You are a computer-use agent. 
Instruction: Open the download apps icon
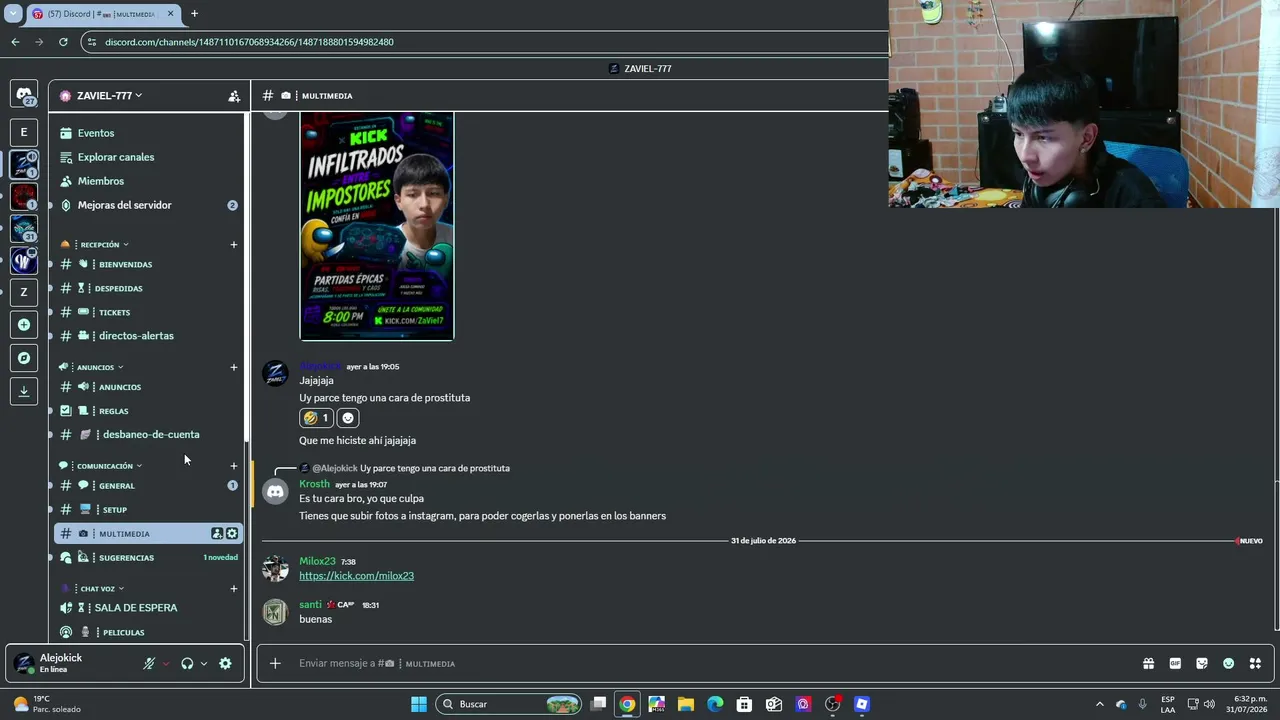pos(24,391)
